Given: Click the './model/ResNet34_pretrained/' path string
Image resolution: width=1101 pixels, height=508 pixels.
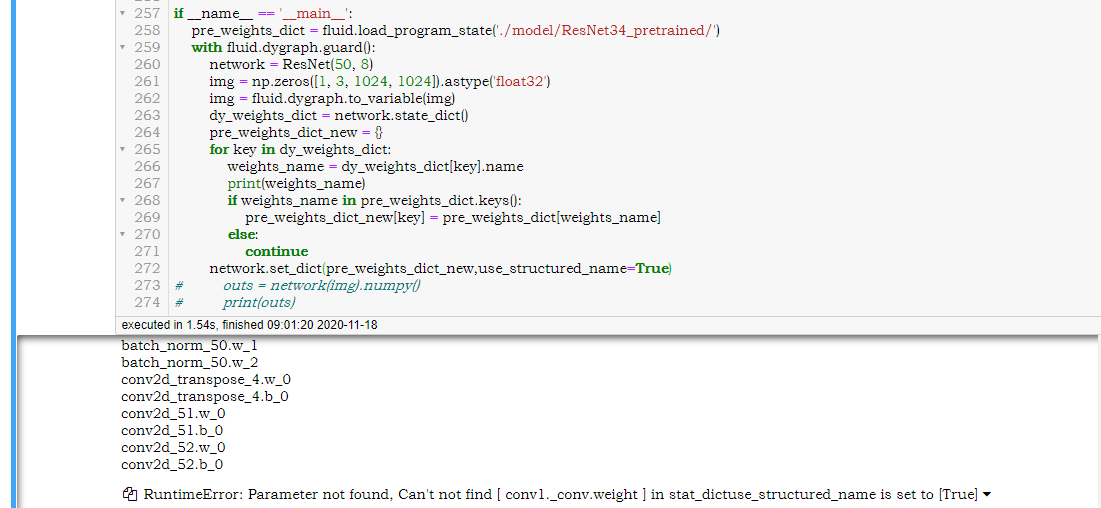Looking at the screenshot, I should (x=604, y=31).
